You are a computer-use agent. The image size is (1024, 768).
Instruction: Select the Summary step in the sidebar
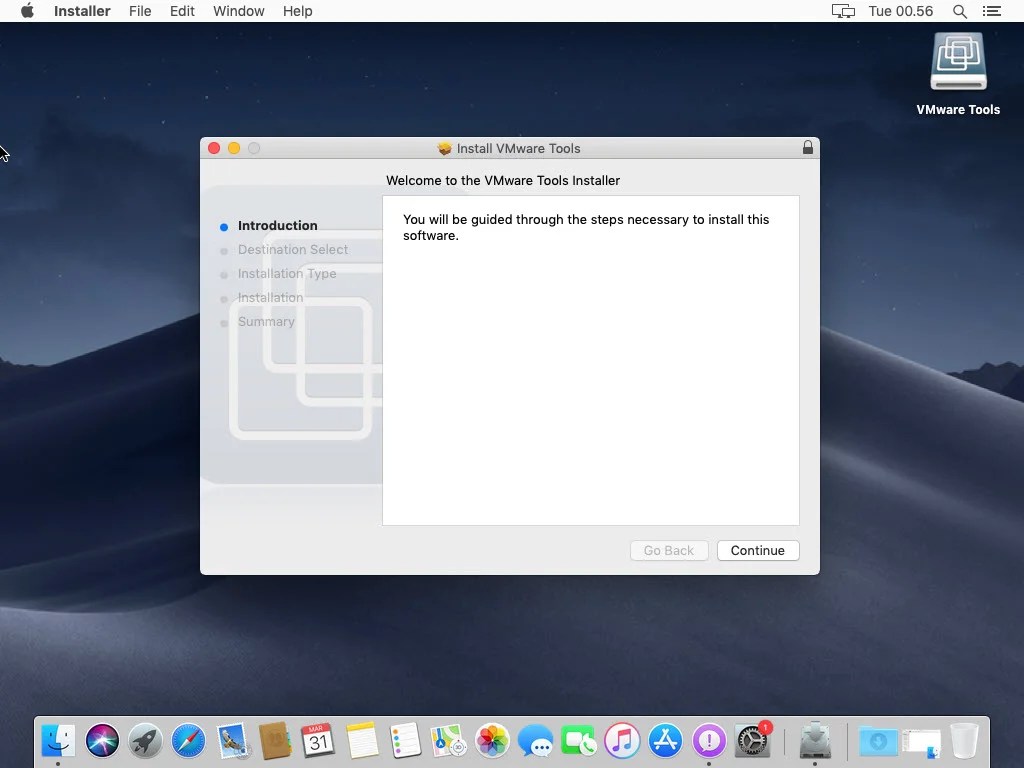[266, 321]
